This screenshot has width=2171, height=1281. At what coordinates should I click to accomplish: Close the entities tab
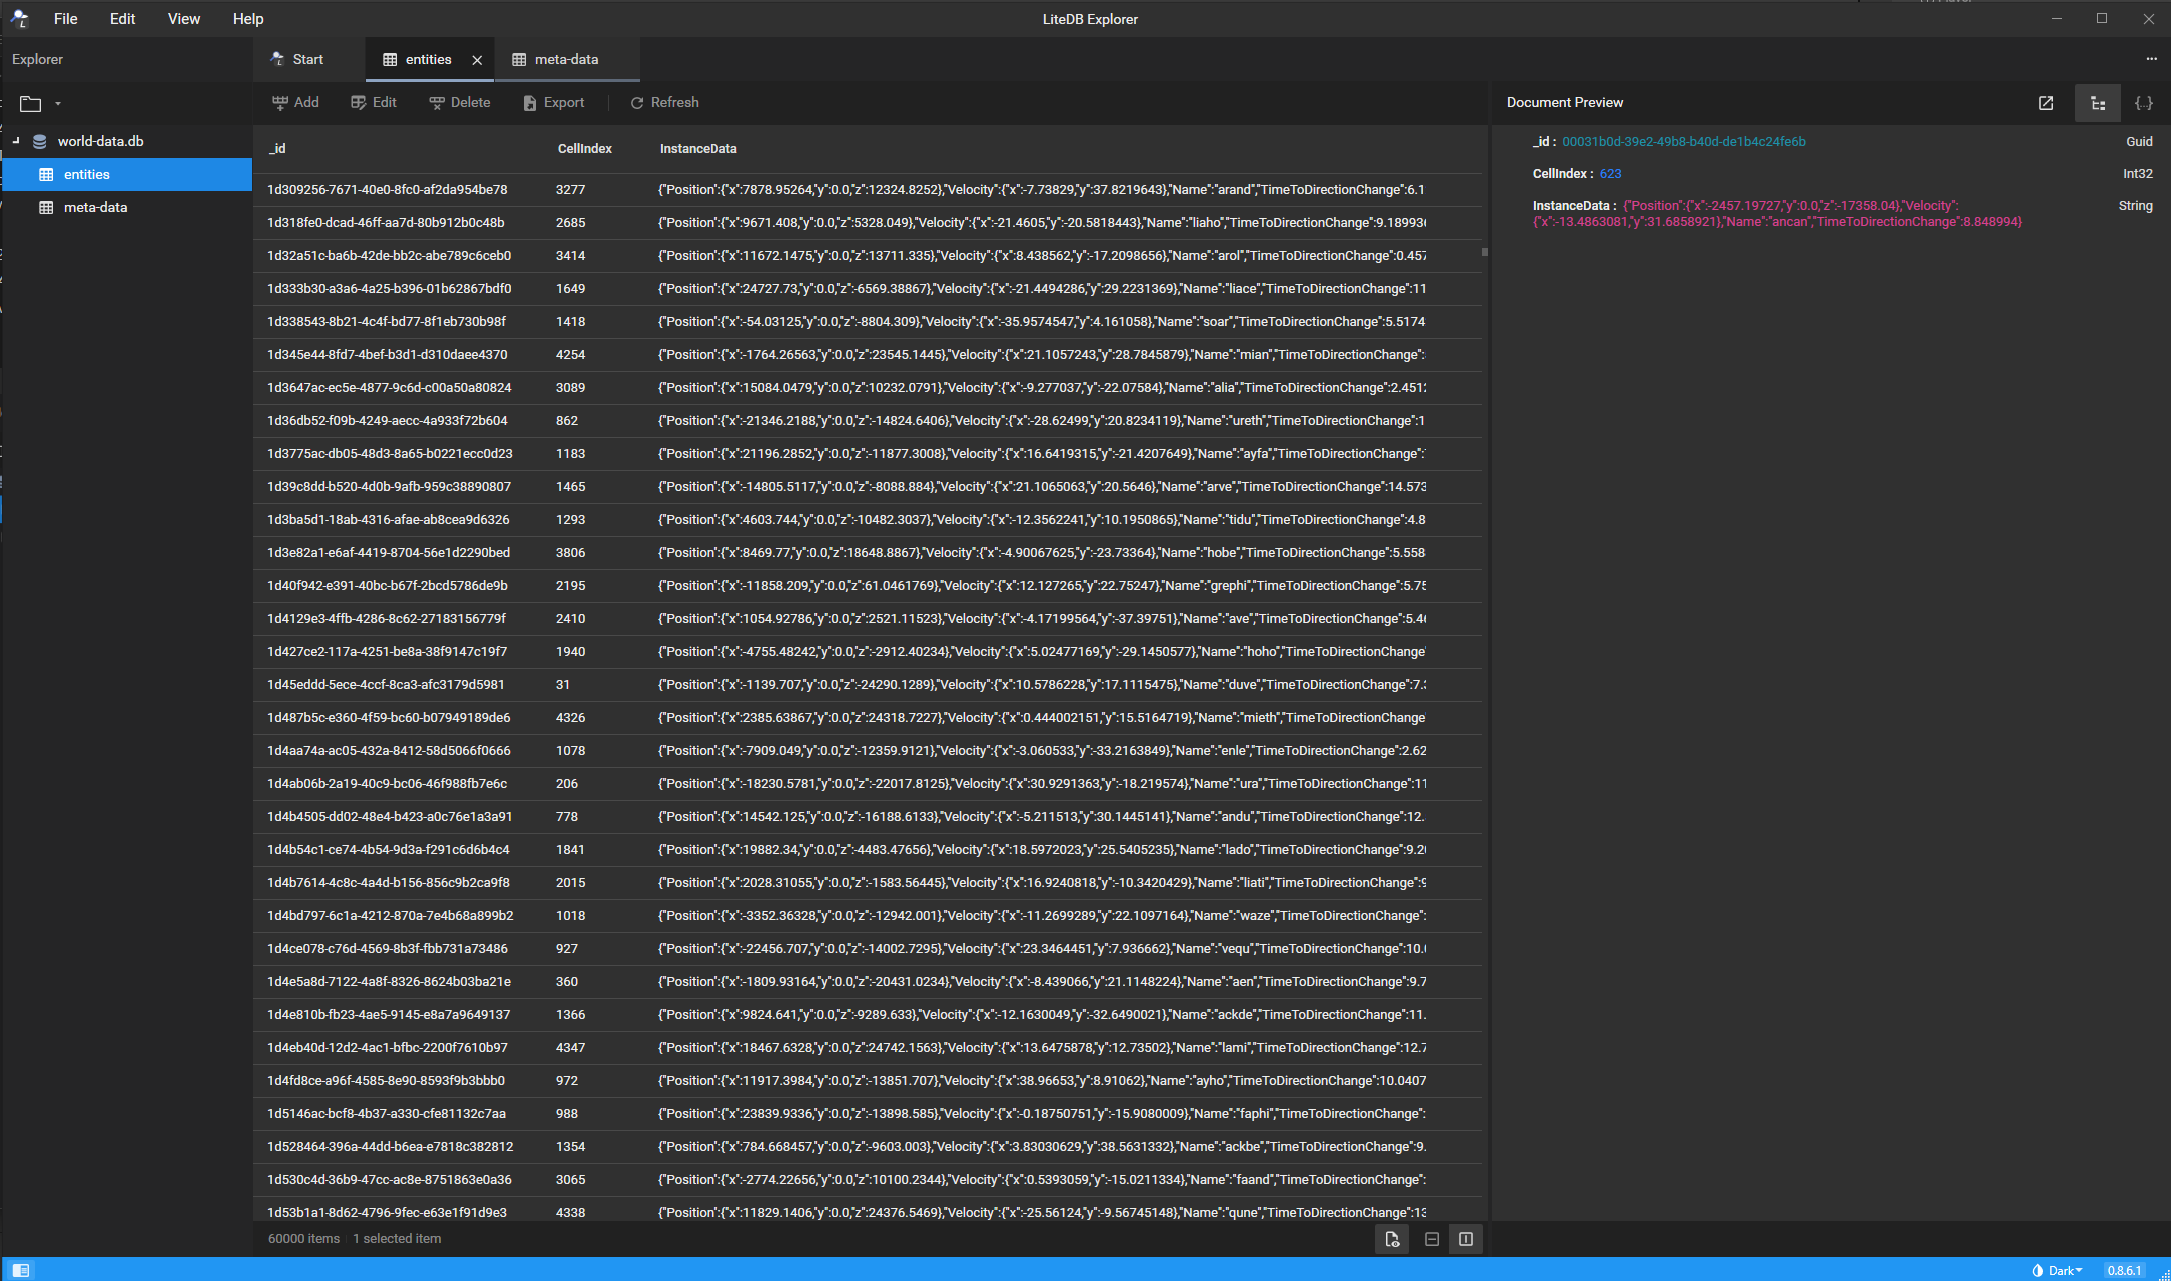[x=477, y=60]
